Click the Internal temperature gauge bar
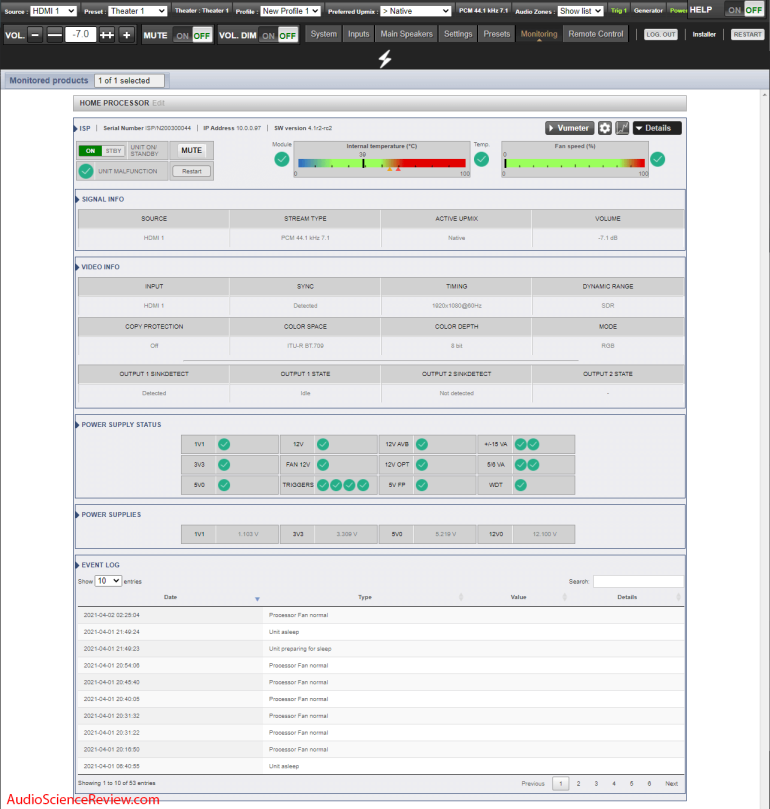 [380, 162]
